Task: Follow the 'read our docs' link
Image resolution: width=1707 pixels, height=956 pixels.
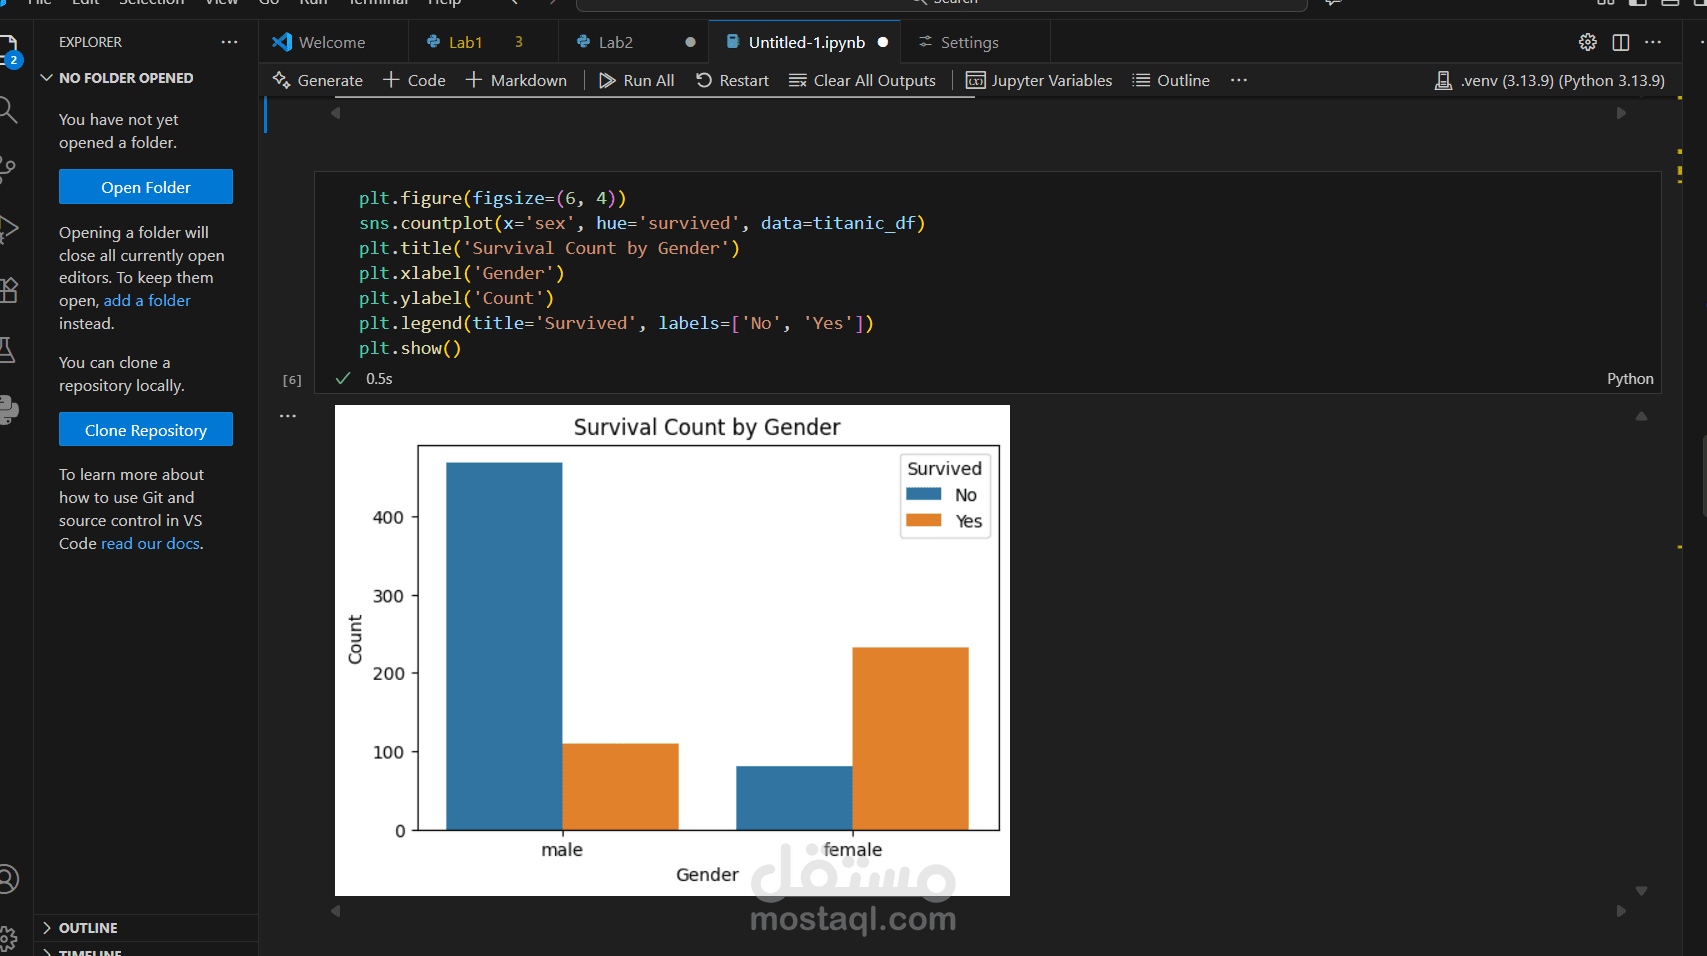Action: 150,543
